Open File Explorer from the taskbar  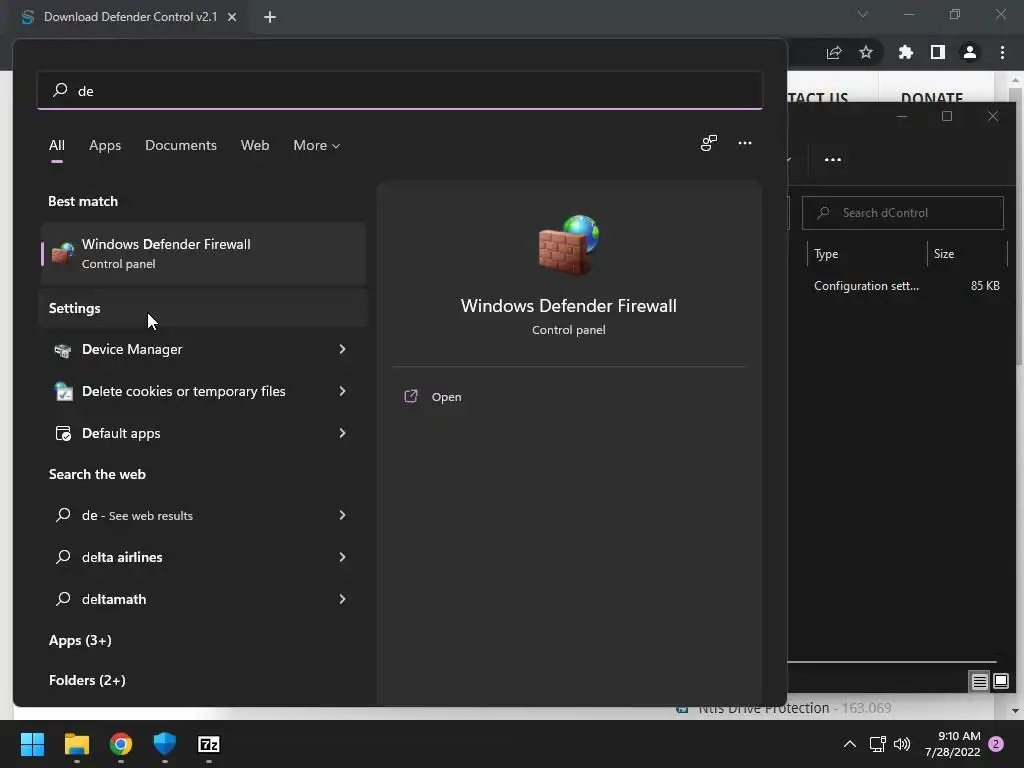tap(76, 744)
